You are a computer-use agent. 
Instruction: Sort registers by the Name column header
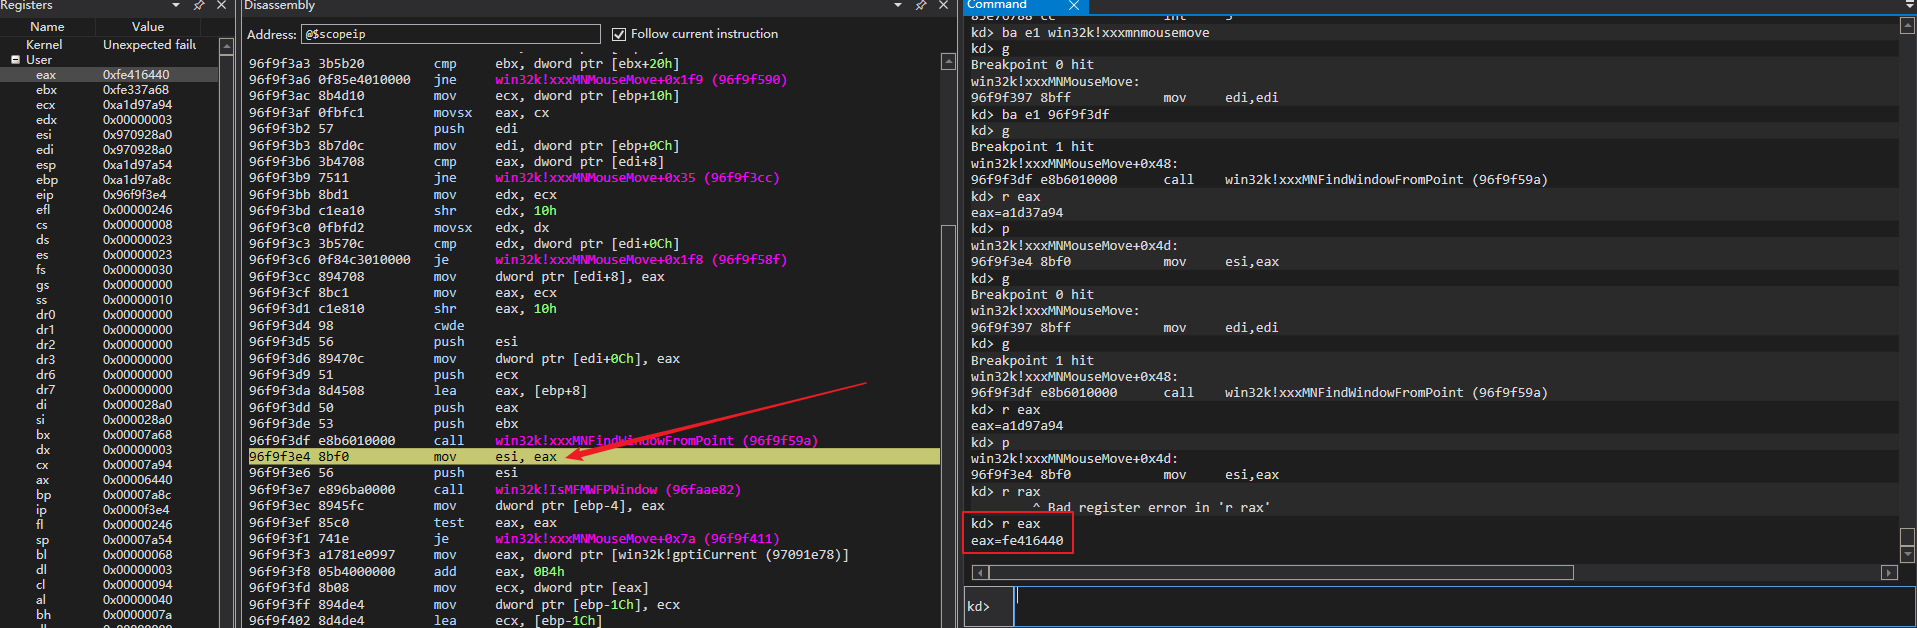47,27
